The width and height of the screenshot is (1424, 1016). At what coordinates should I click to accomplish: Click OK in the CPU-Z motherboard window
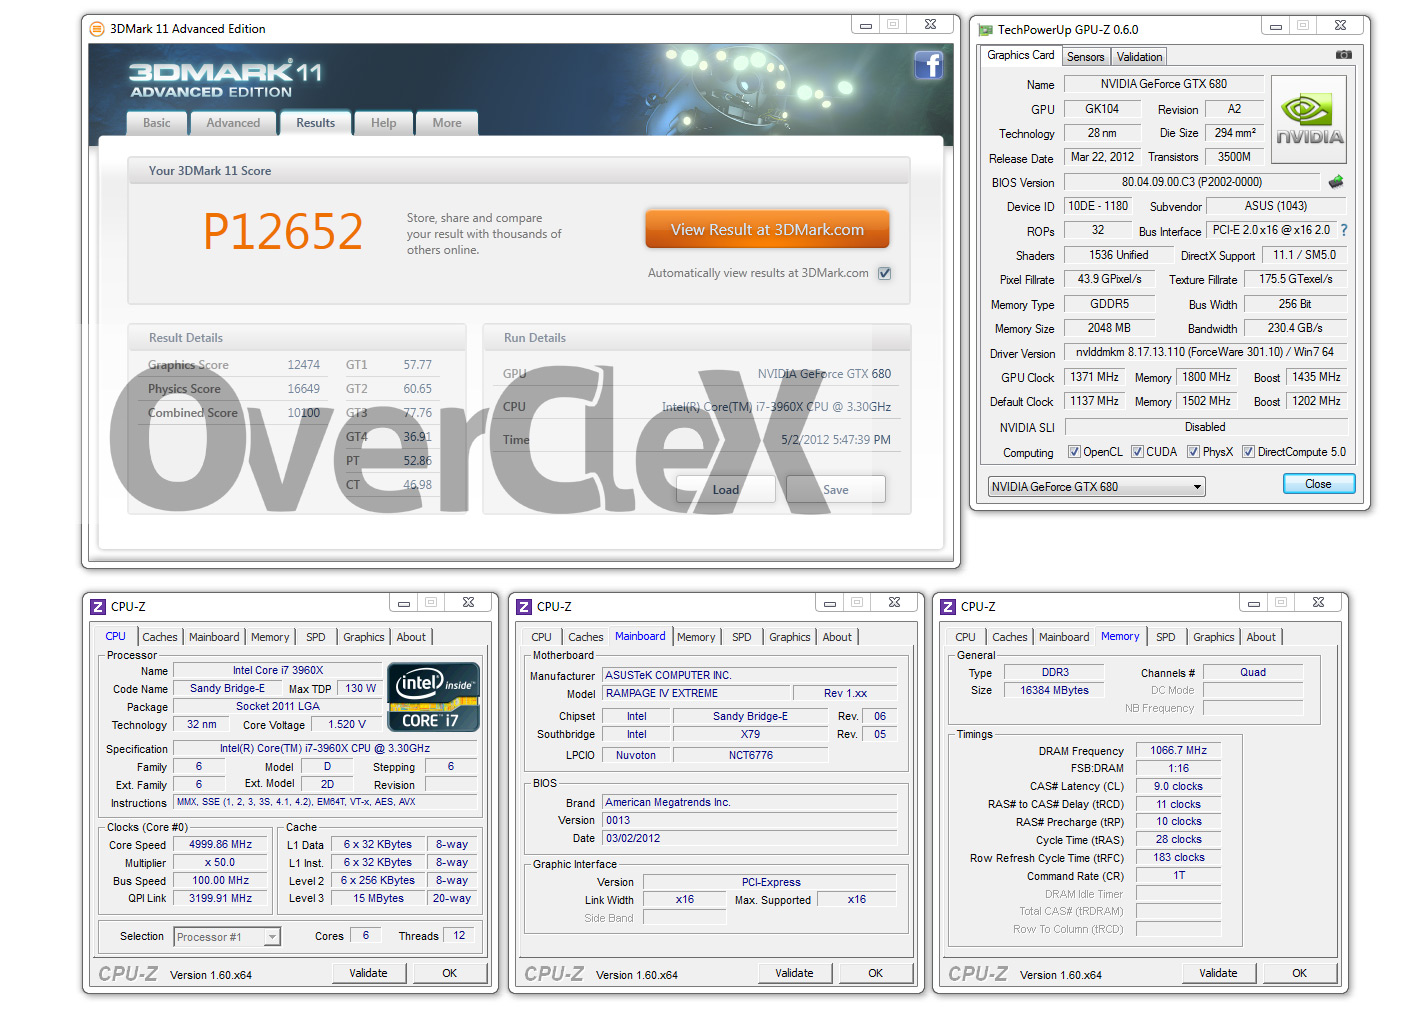coord(876,973)
